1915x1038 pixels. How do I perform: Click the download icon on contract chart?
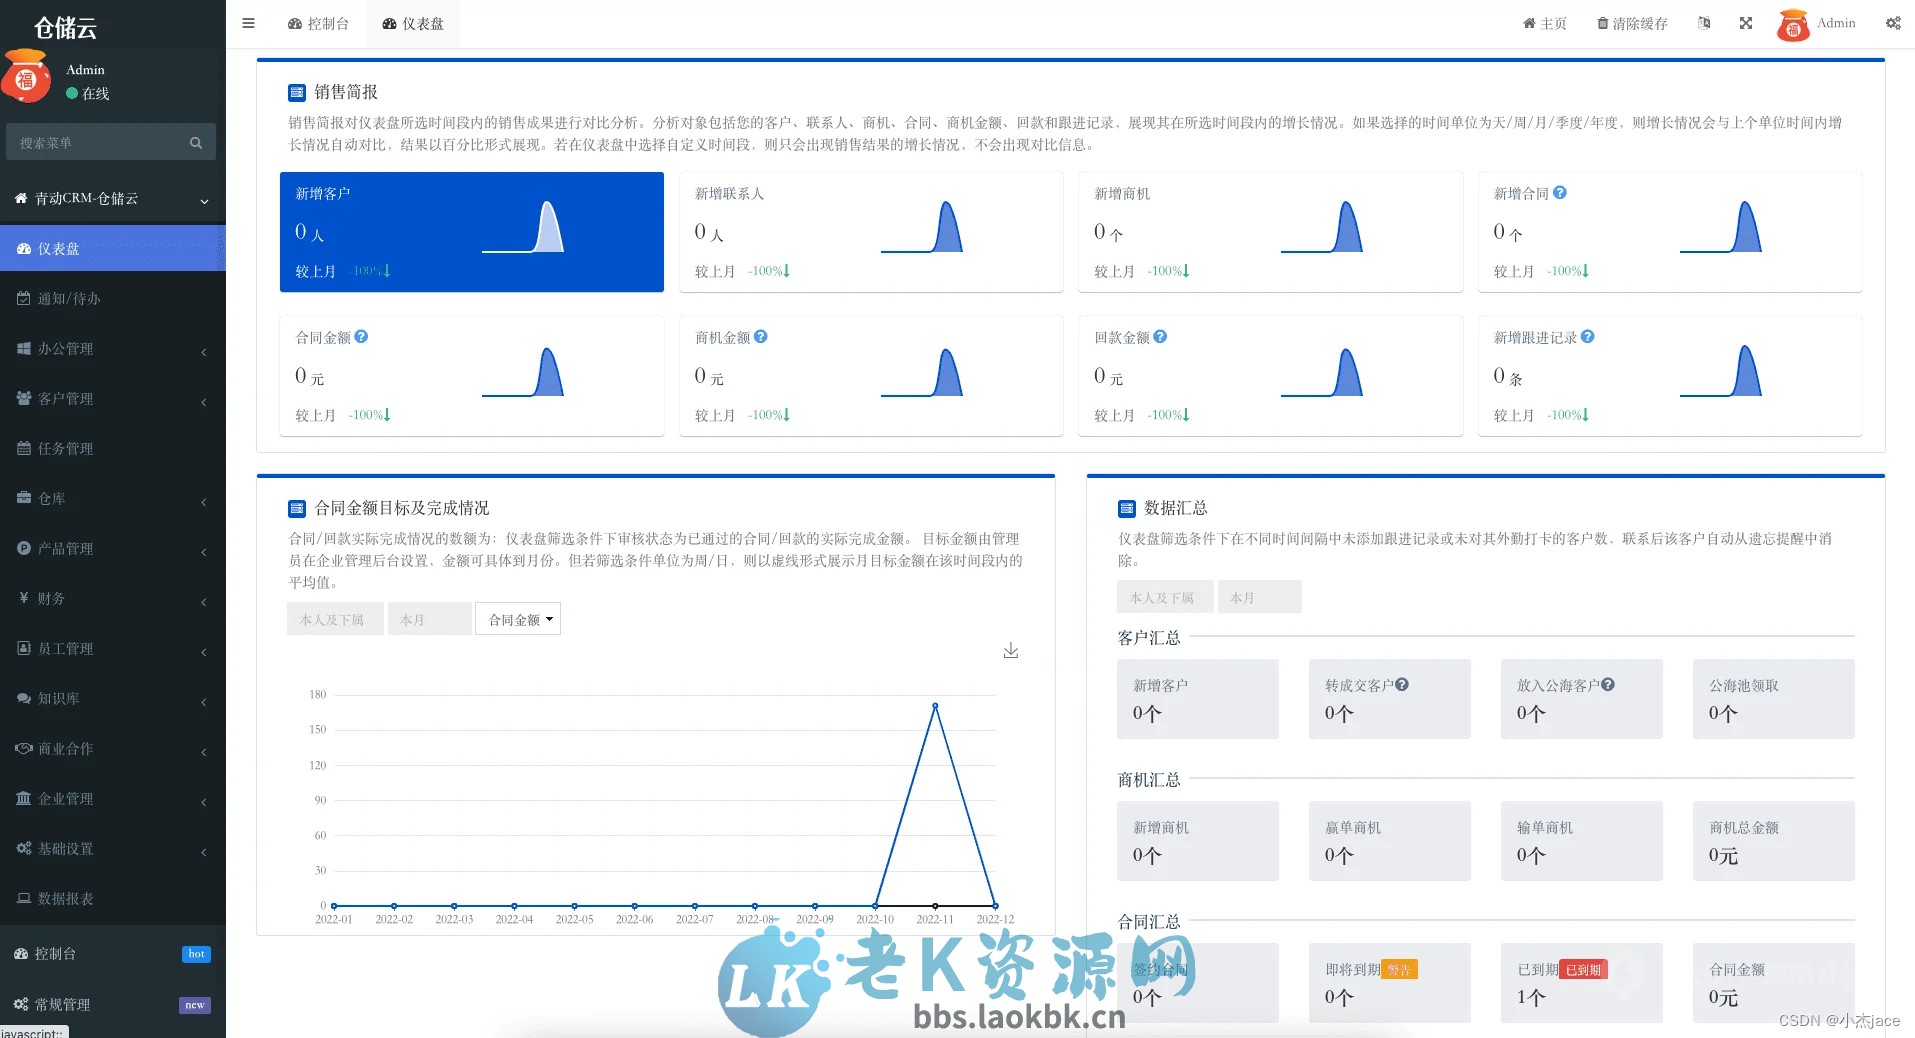click(x=1010, y=650)
